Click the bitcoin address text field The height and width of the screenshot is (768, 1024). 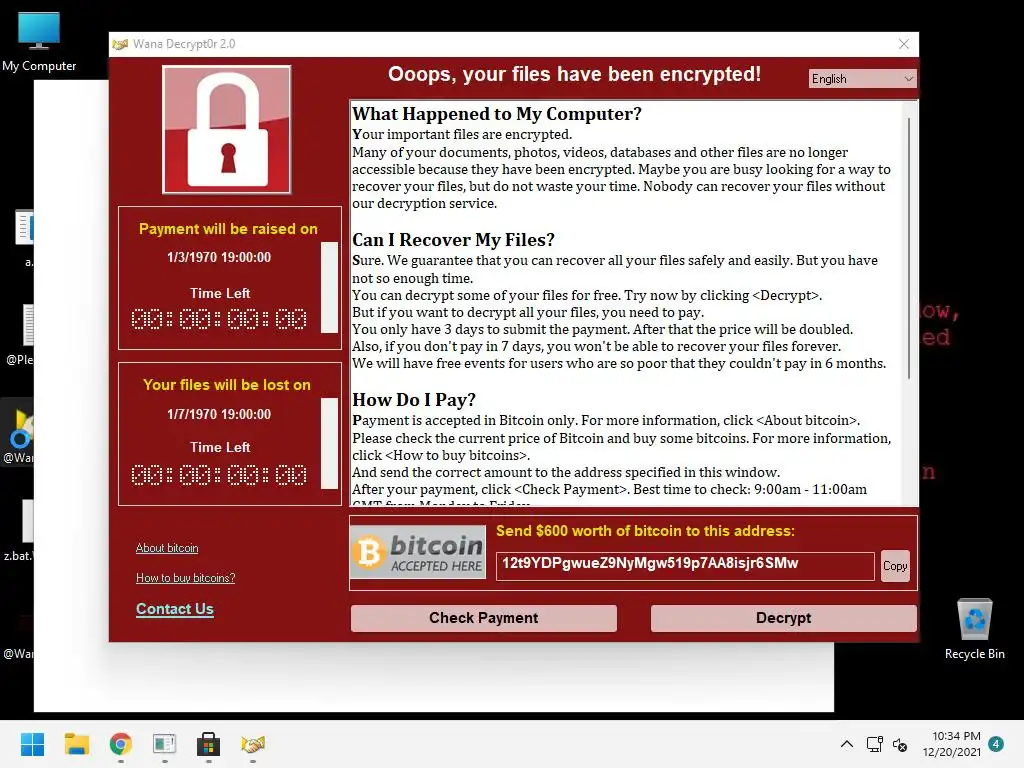click(x=685, y=566)
